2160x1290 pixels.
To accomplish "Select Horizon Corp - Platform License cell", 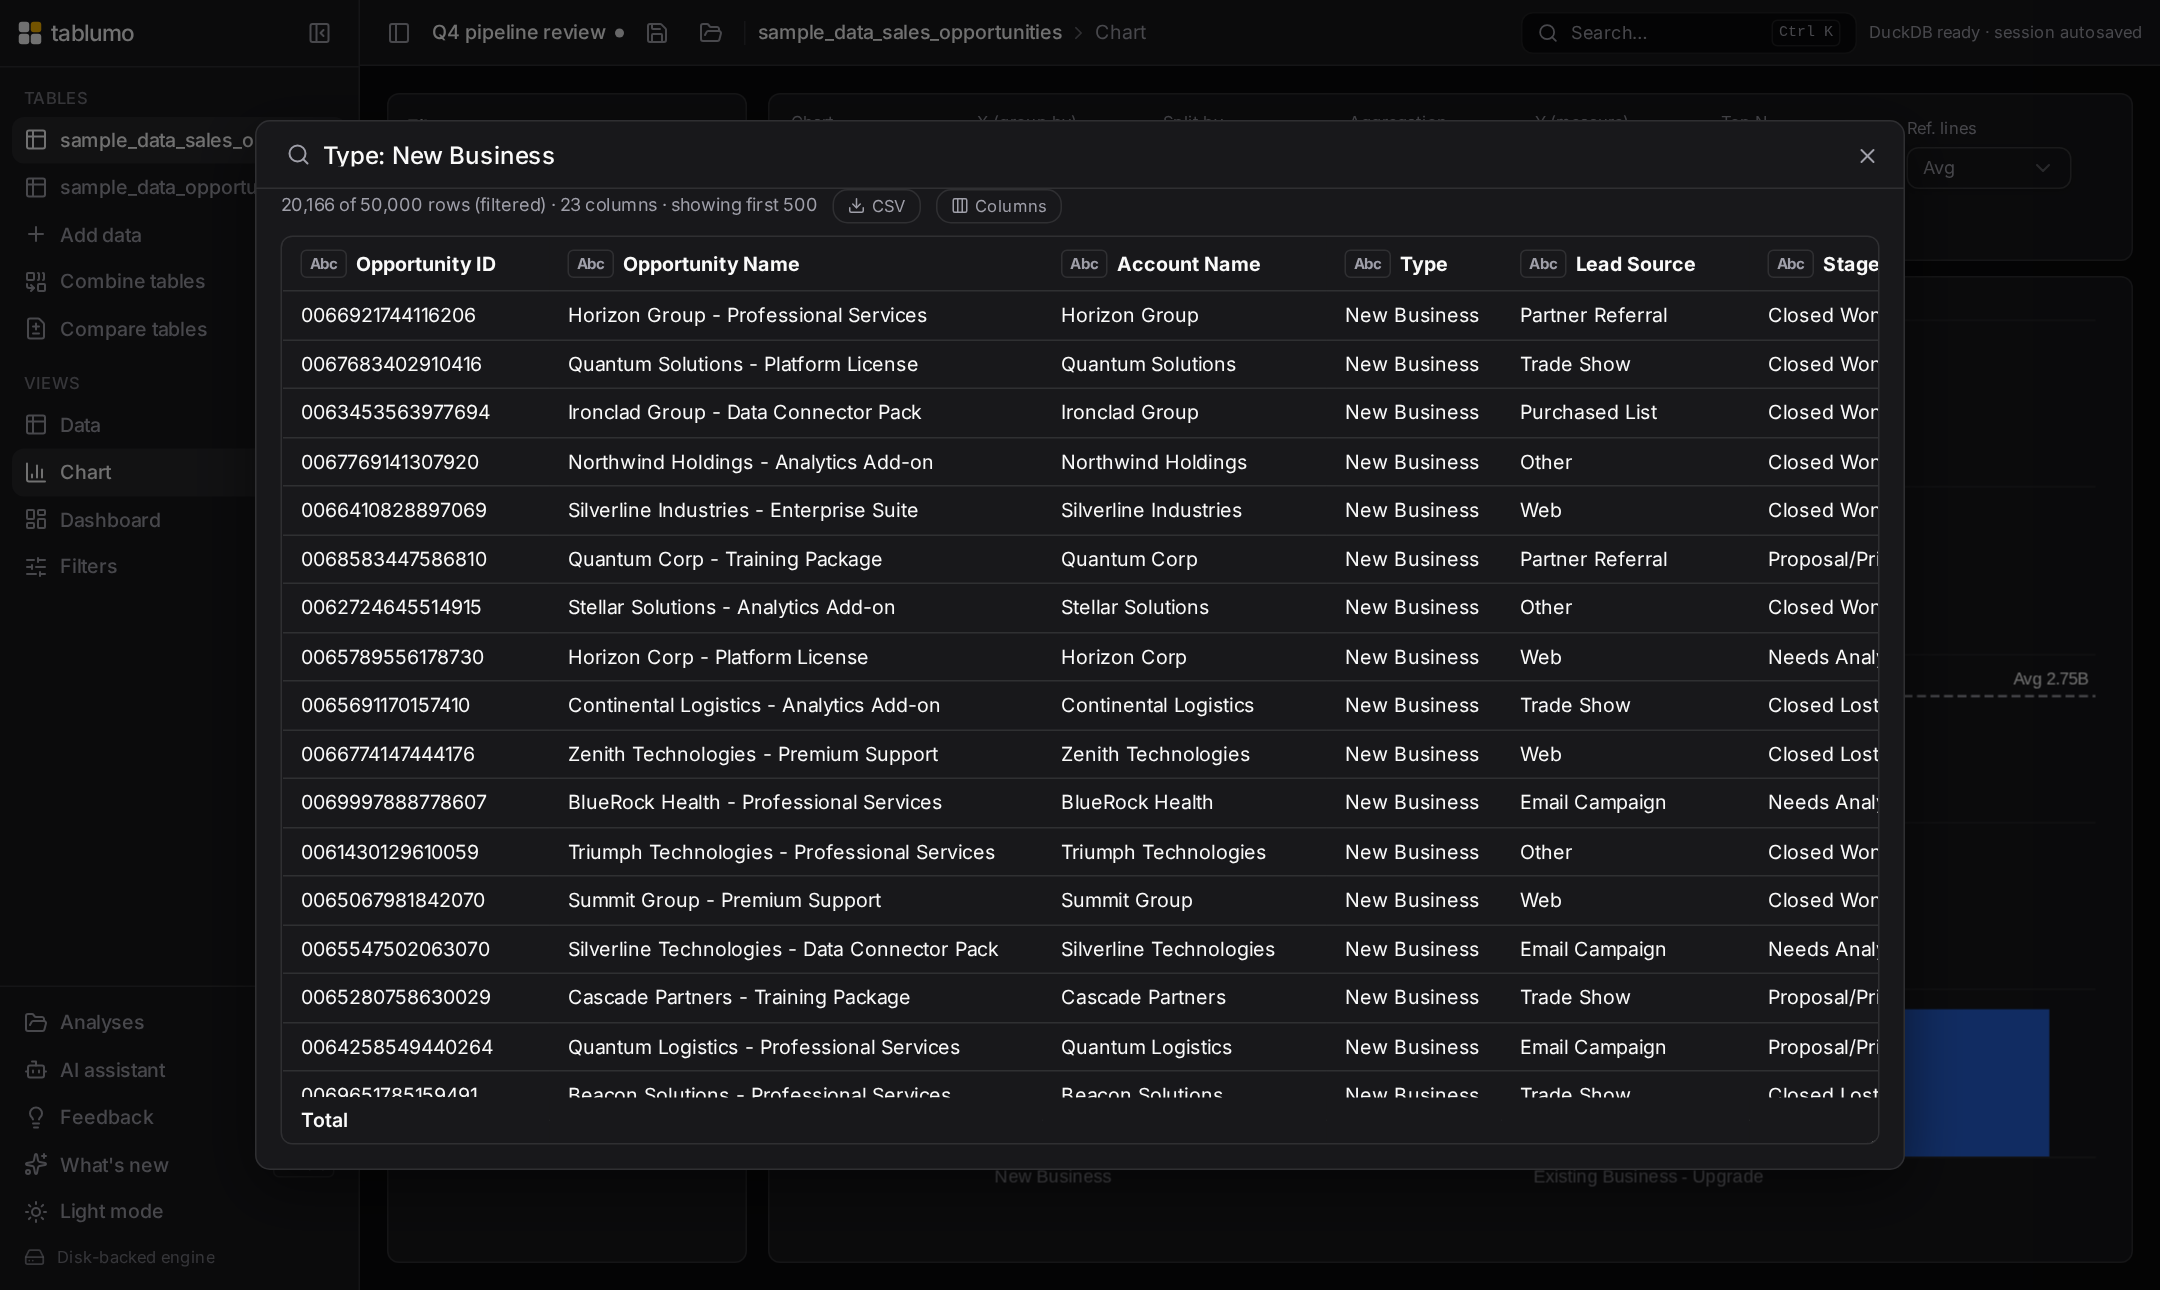I will pyautogui.click(x=717, y=657).
